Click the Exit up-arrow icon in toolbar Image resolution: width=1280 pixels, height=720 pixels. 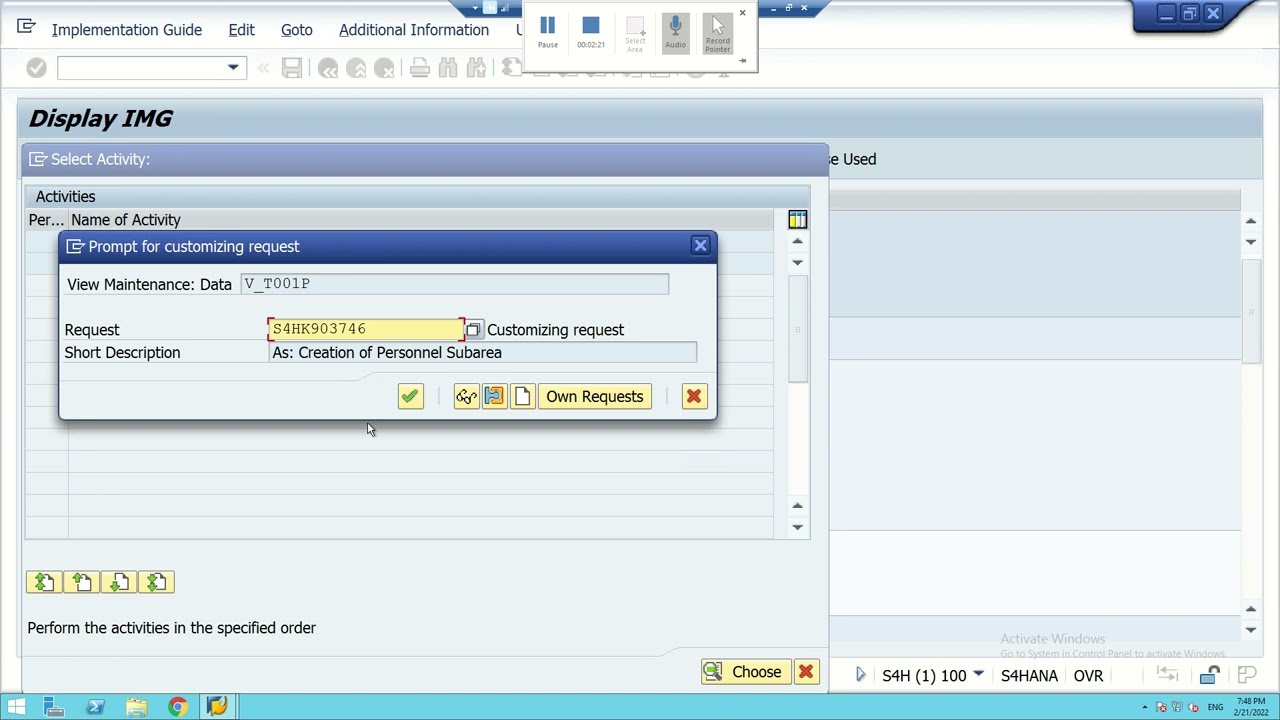tap(356, 68)
